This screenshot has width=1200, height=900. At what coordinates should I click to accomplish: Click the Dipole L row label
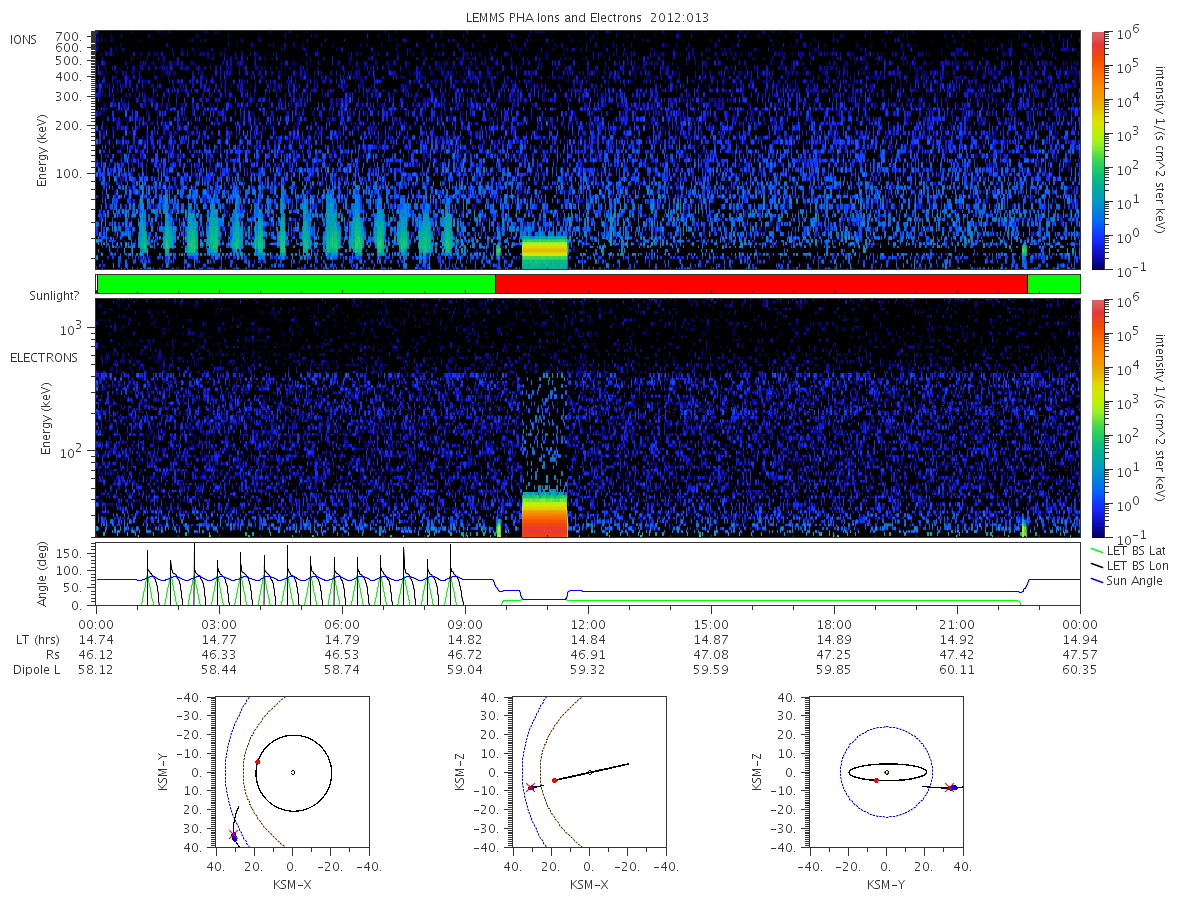click(36, 669)
